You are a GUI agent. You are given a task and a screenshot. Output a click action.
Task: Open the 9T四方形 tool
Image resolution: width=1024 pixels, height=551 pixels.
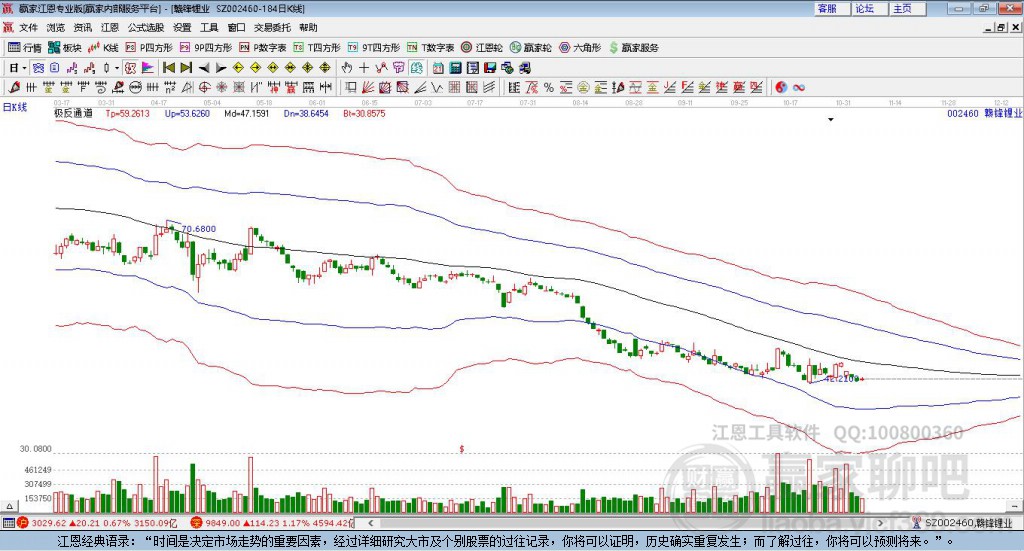coord(374,48)
